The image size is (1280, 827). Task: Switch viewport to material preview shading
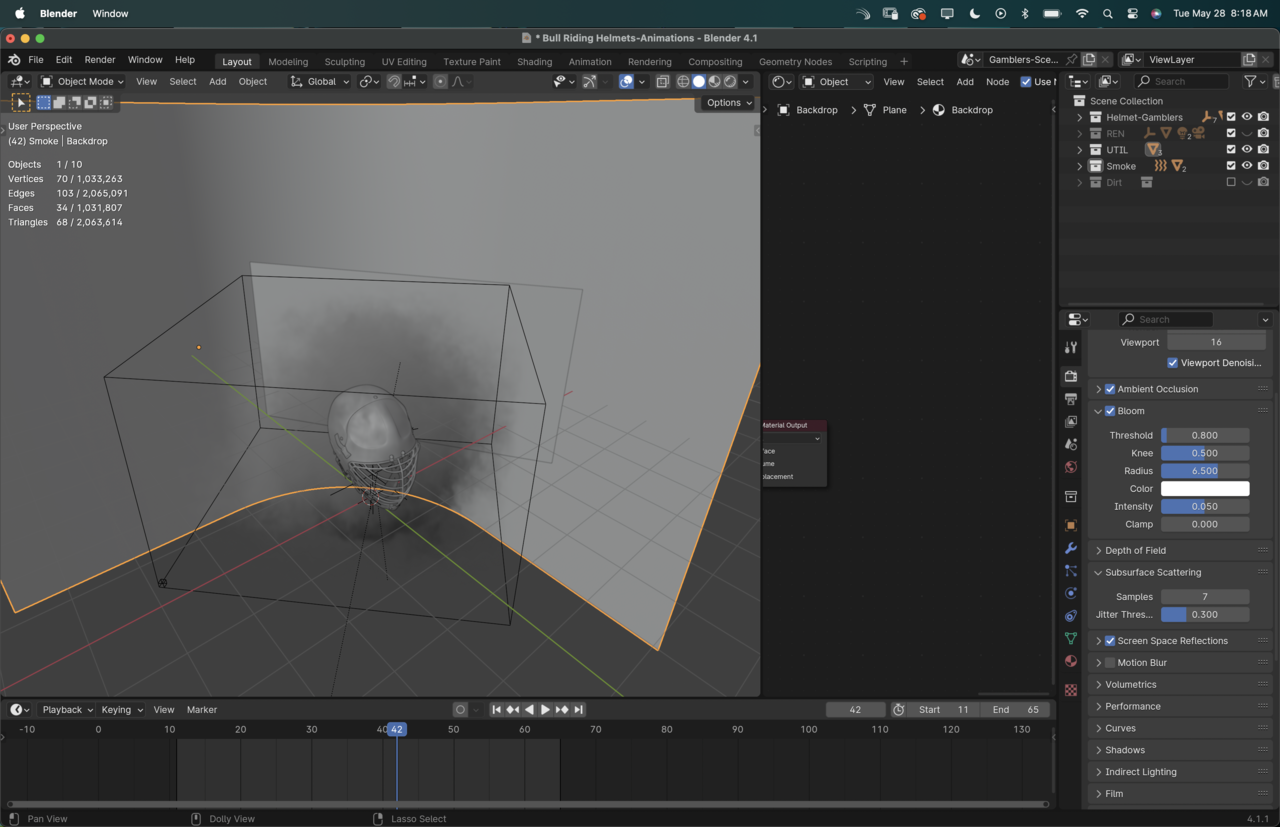(x=714, y=82)
